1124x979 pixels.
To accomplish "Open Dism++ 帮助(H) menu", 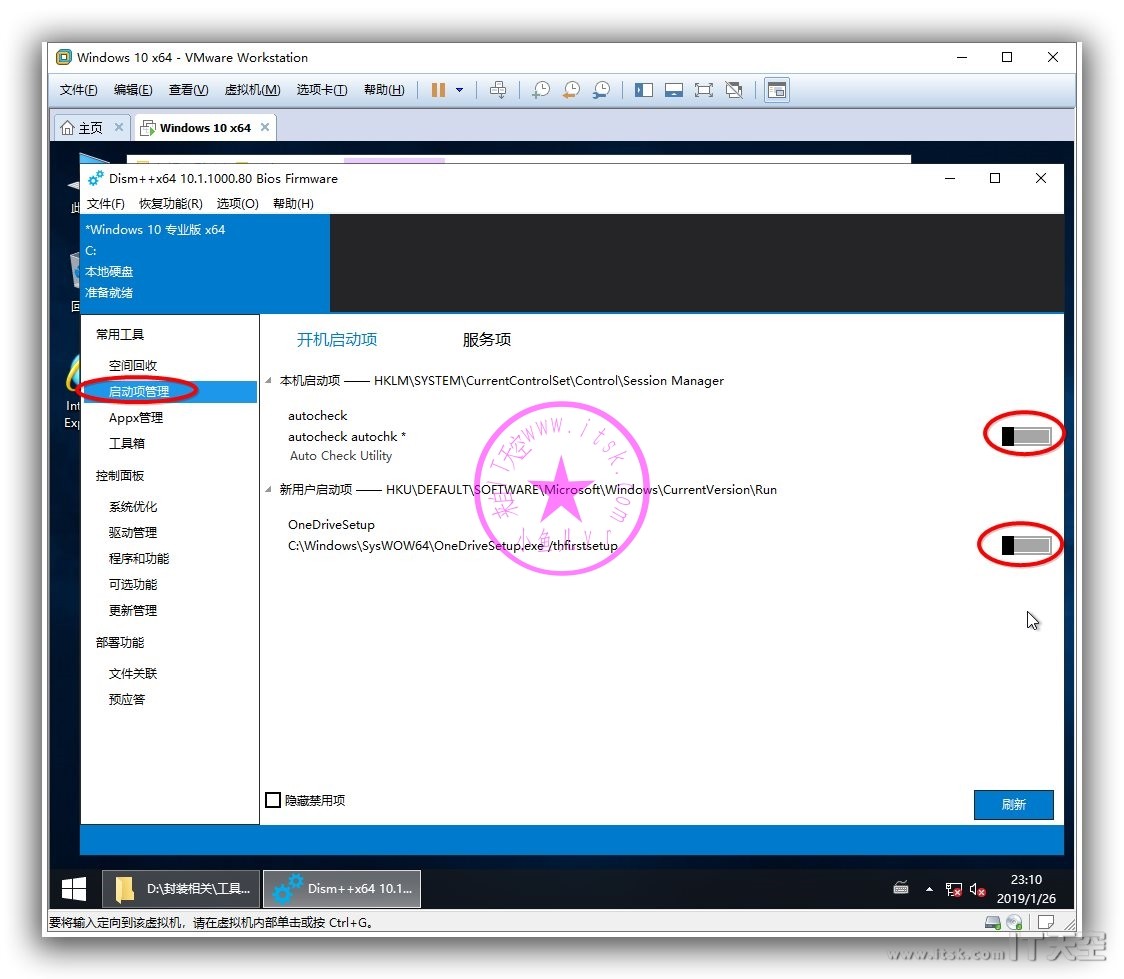I will [x=293, y=204].
